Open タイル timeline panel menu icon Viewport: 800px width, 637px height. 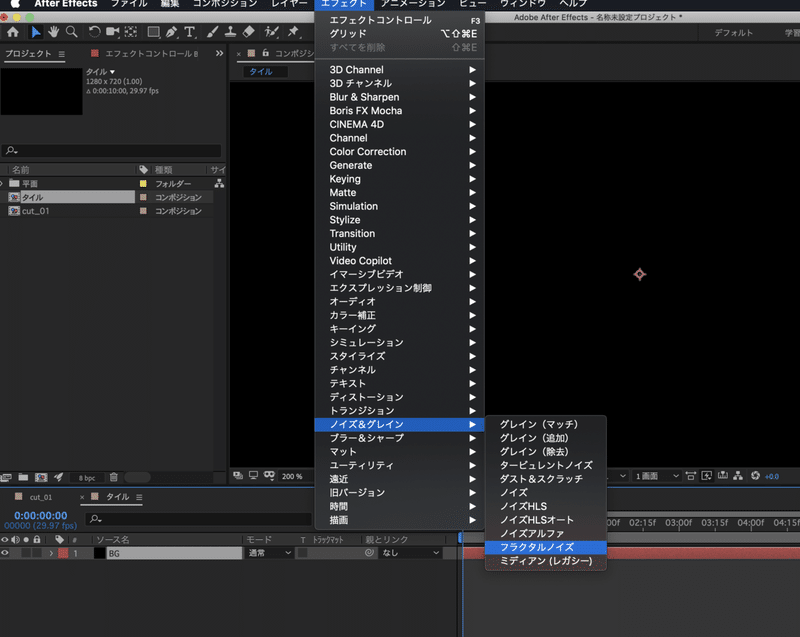click(139, 497)
